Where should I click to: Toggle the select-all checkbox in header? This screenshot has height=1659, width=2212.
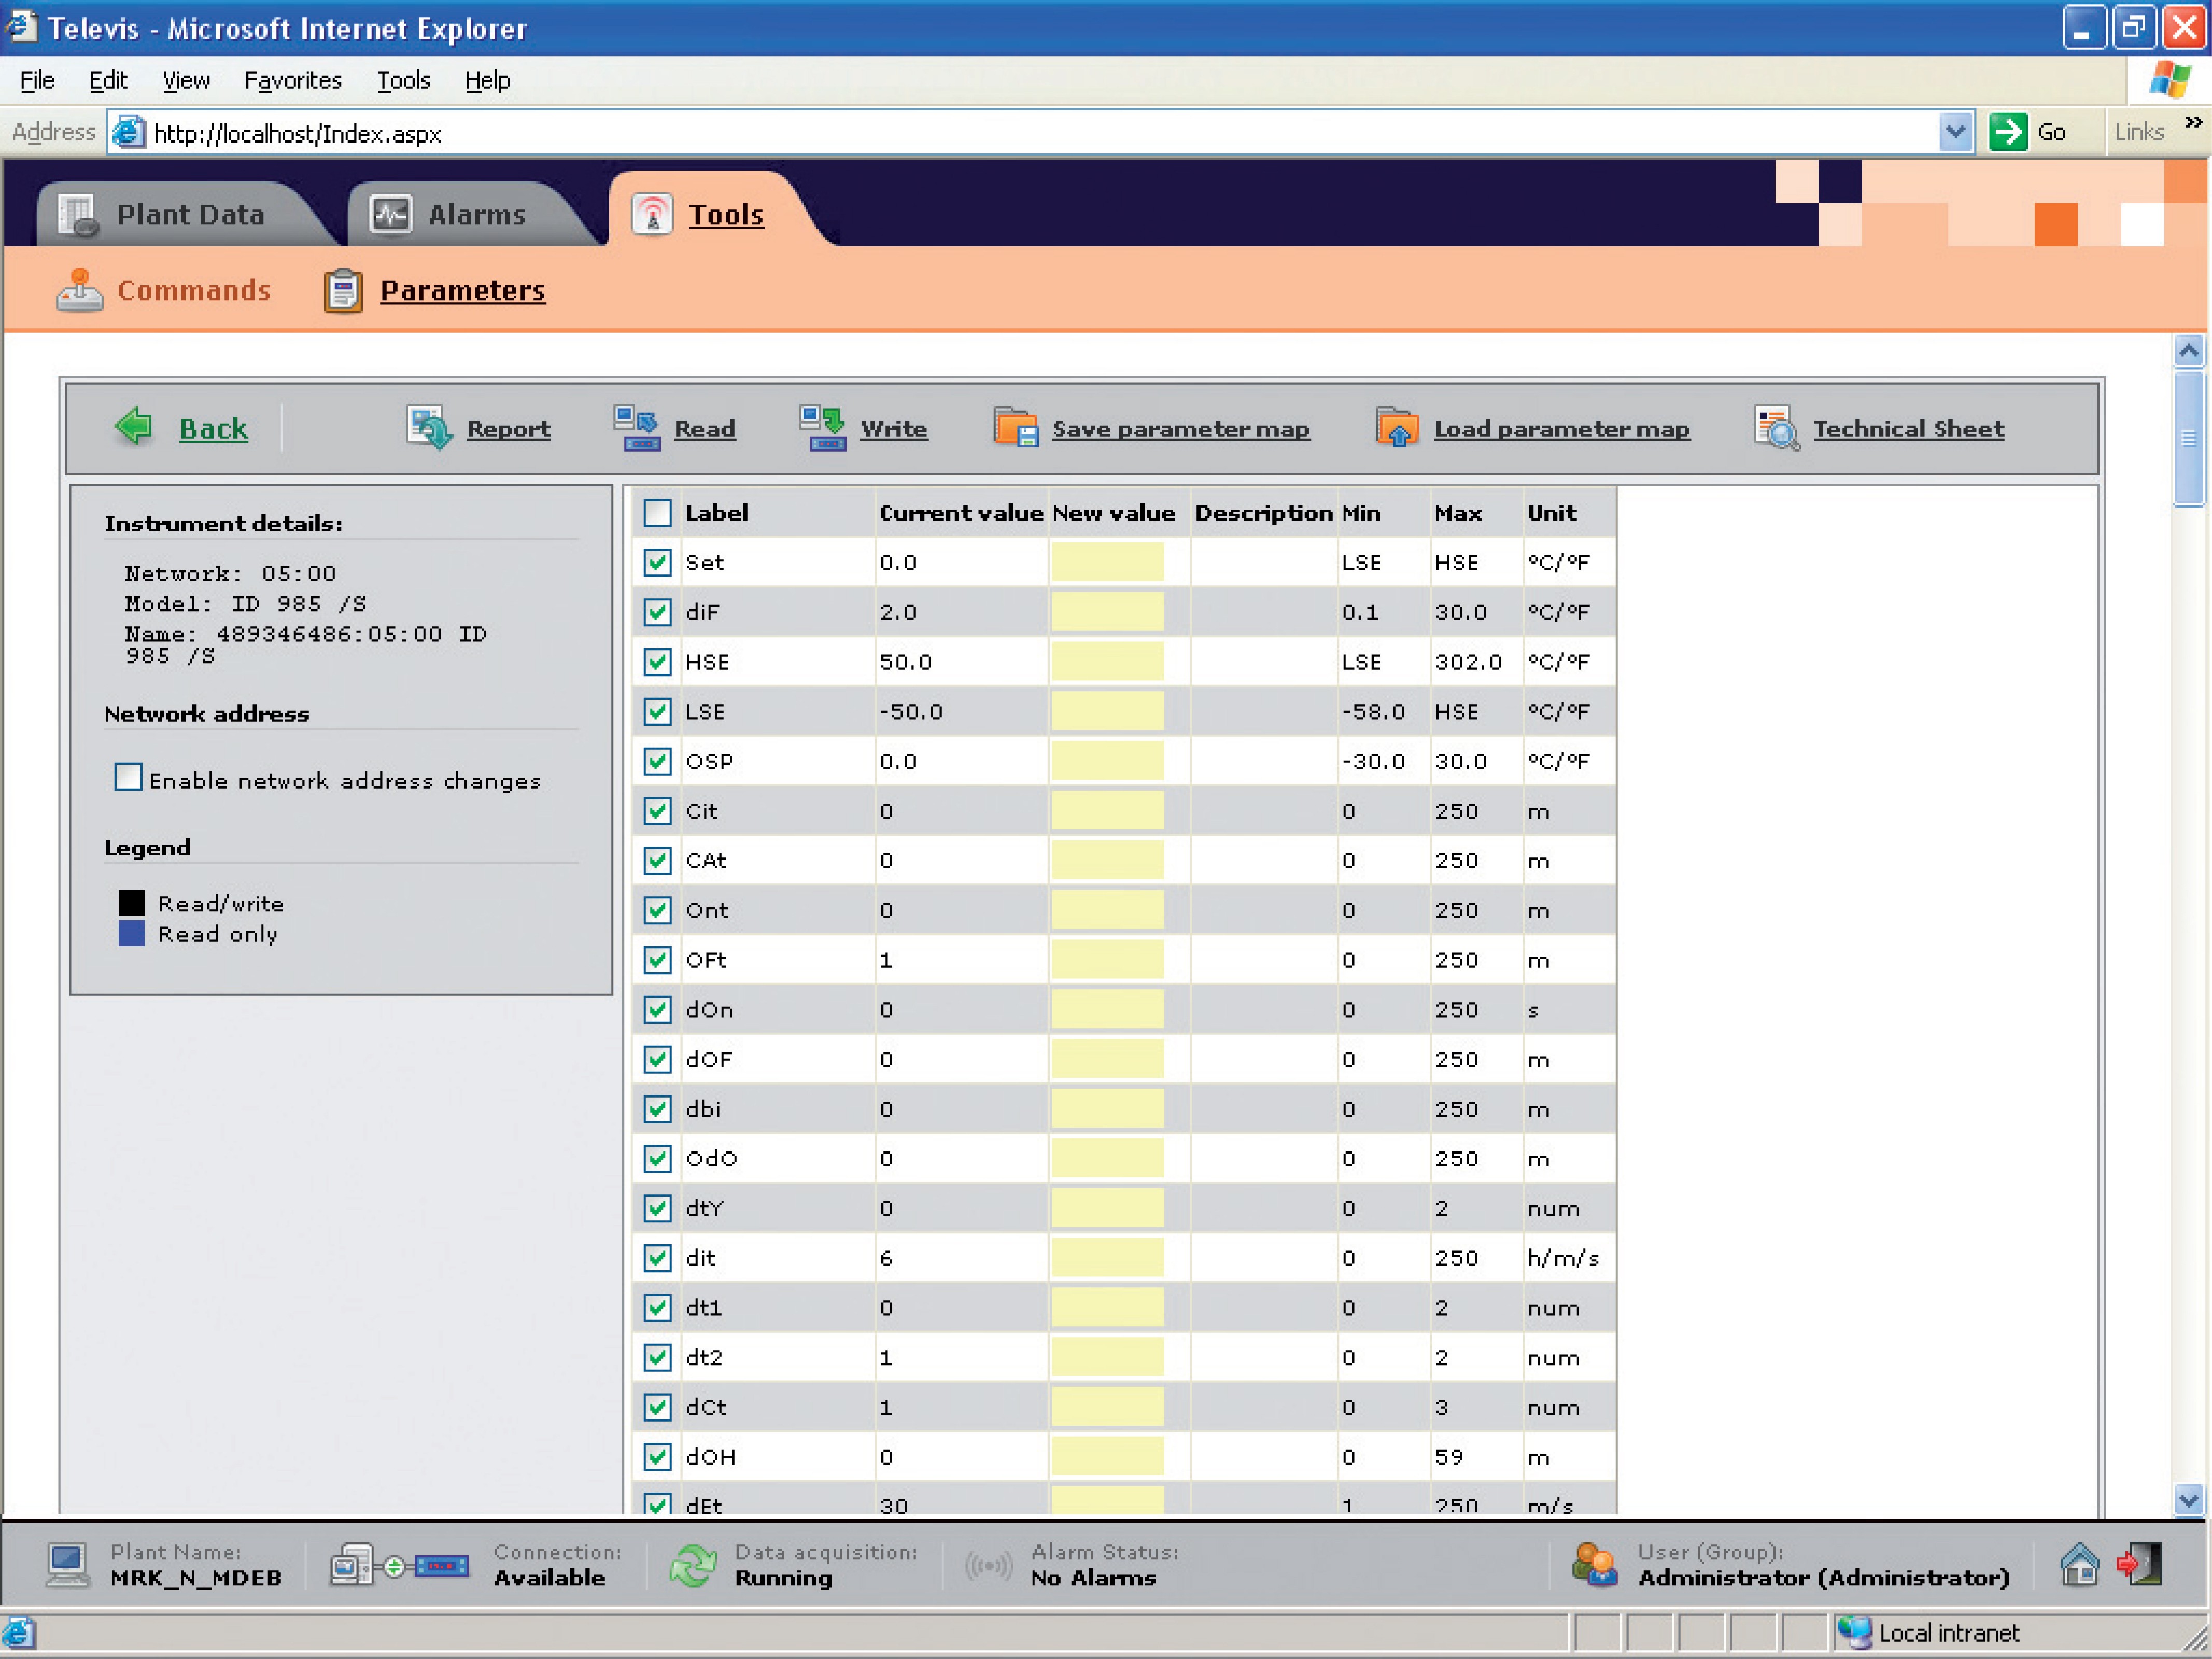[657, 513]
